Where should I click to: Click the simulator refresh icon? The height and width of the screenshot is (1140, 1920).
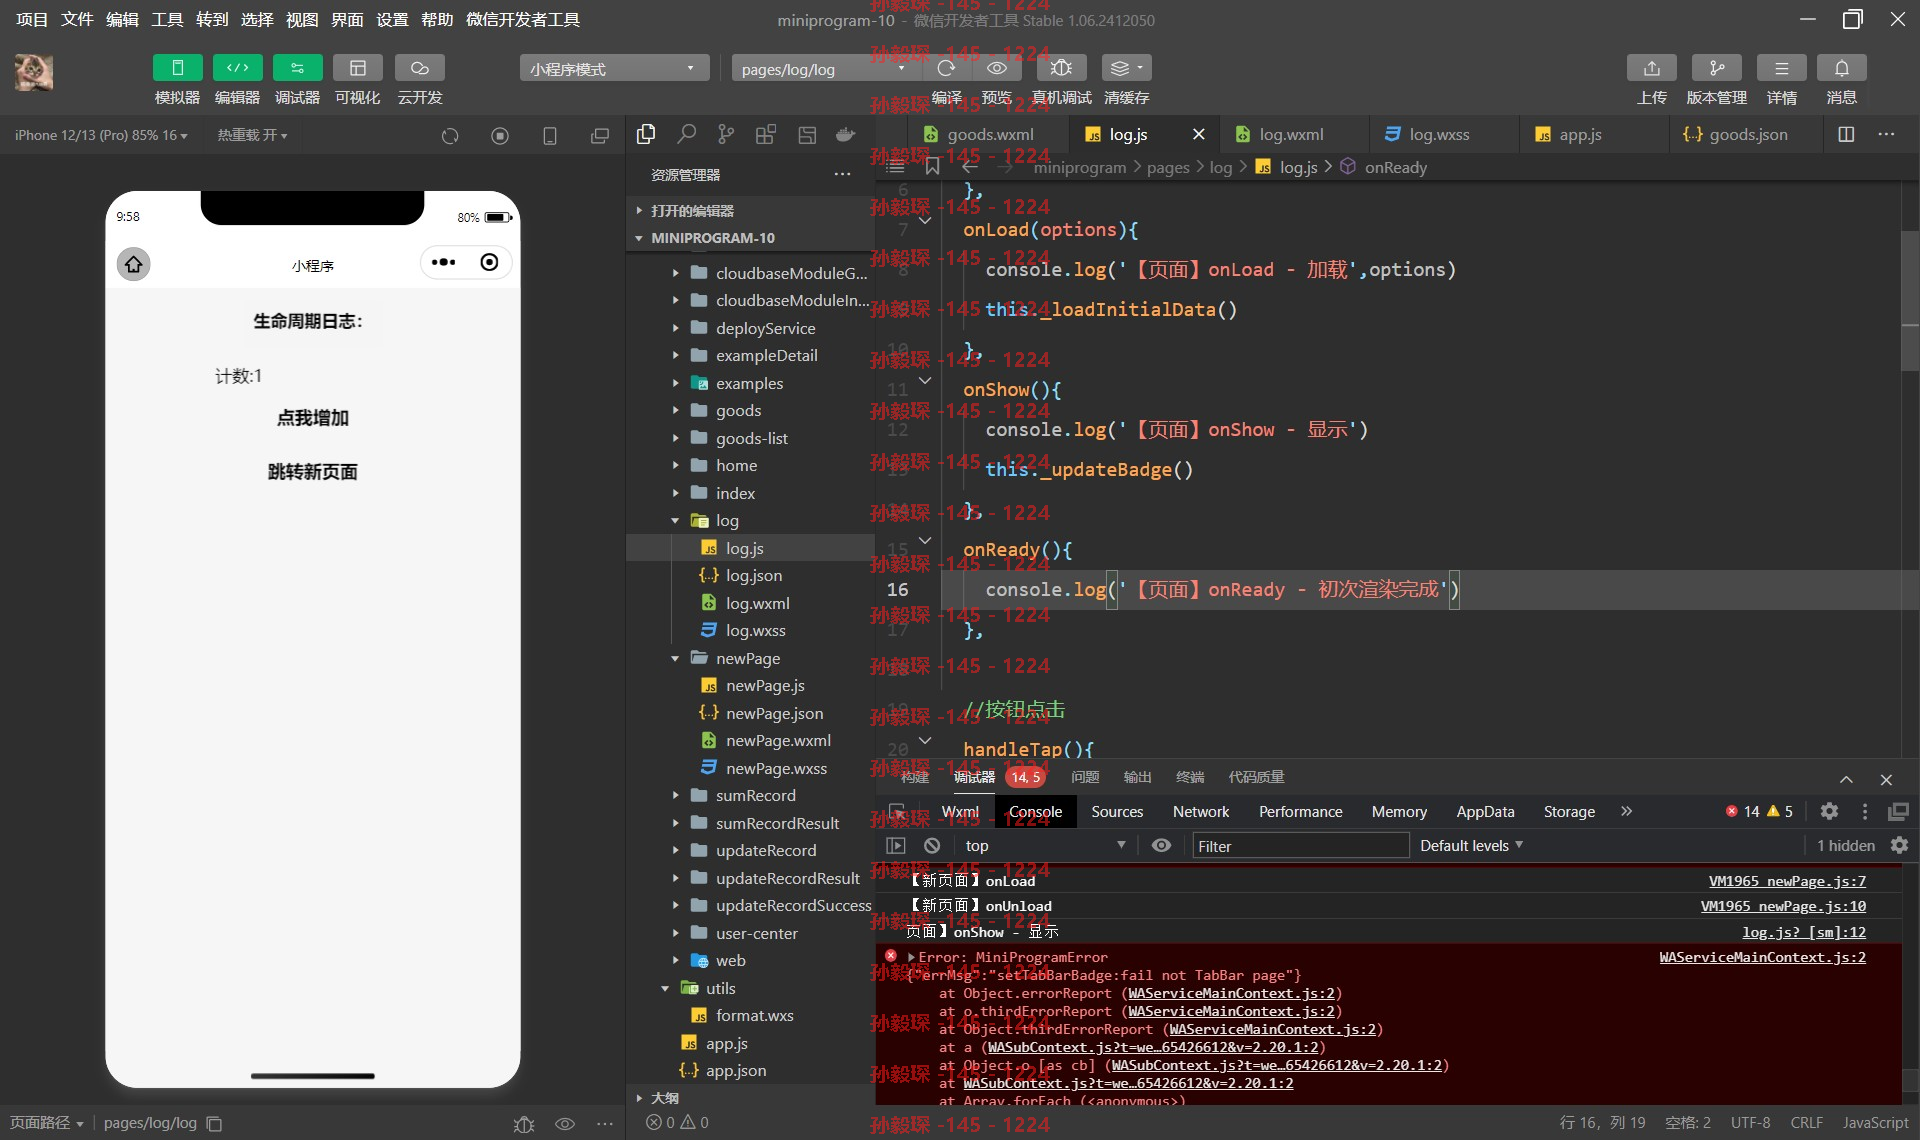(x=450, y=135)
